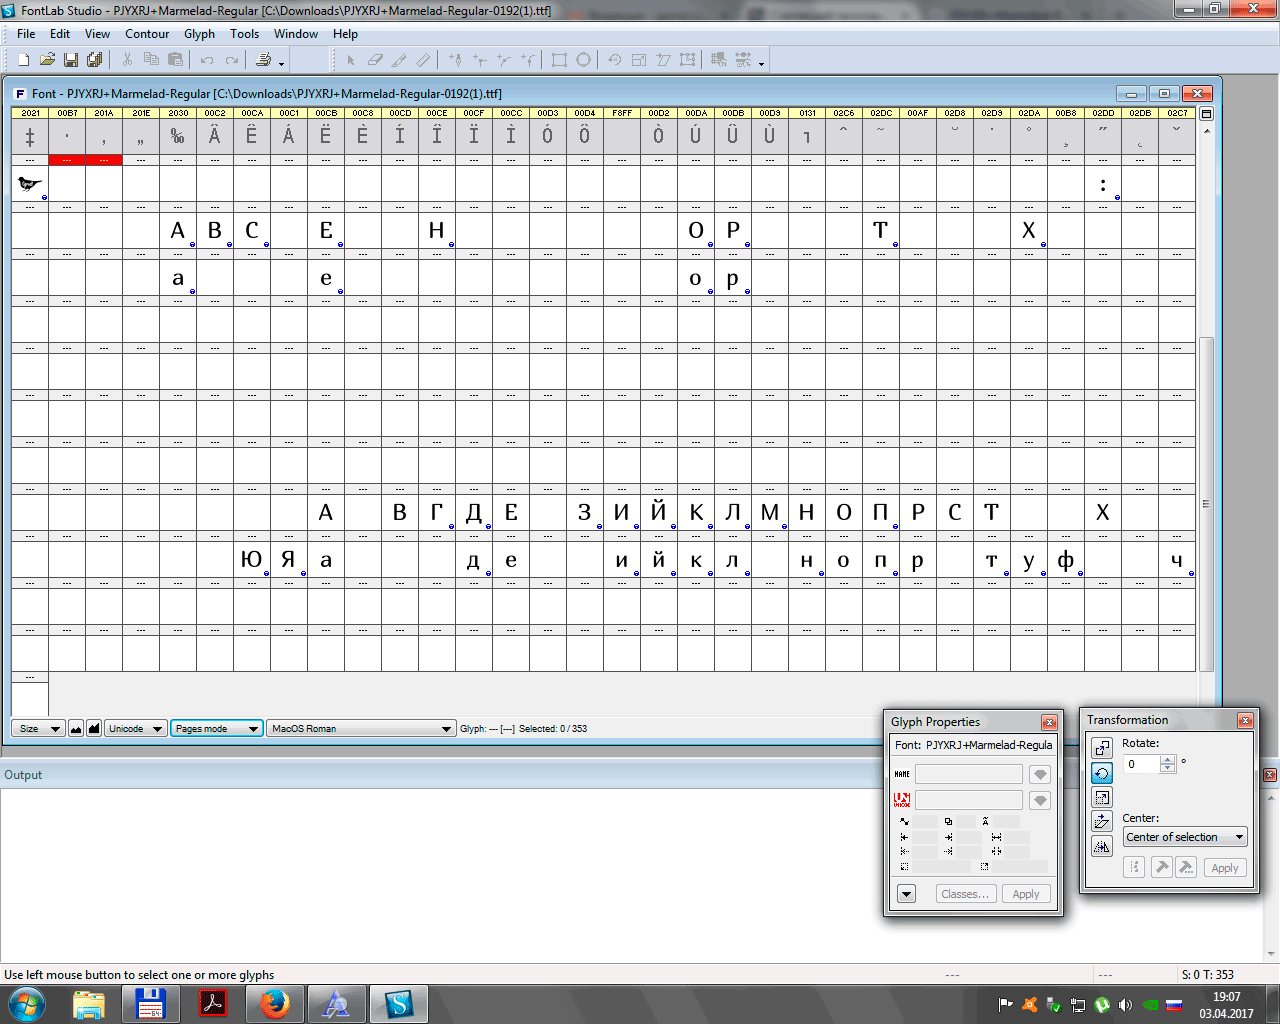The height and width of the screenshot is (1024, 1280).
Task: Select the Cyrillic Ю glyph cell
Action: (252, 560)
